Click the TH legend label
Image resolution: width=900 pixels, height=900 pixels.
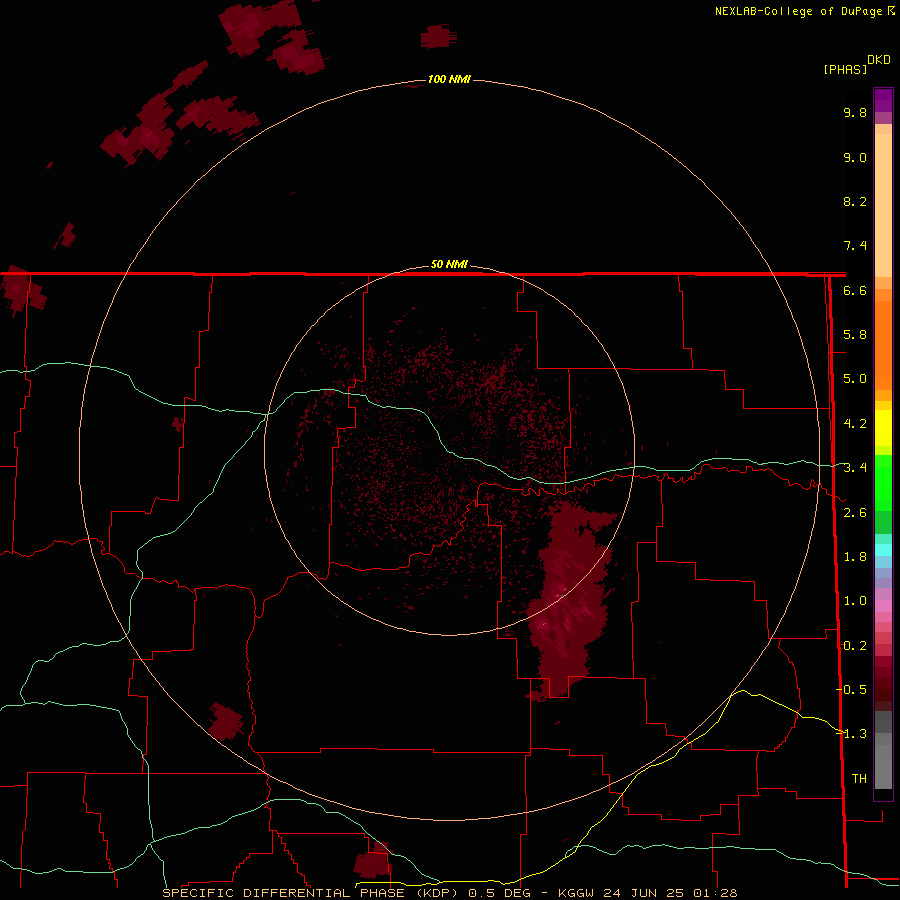pyautogui.click(x=859, y=778)
